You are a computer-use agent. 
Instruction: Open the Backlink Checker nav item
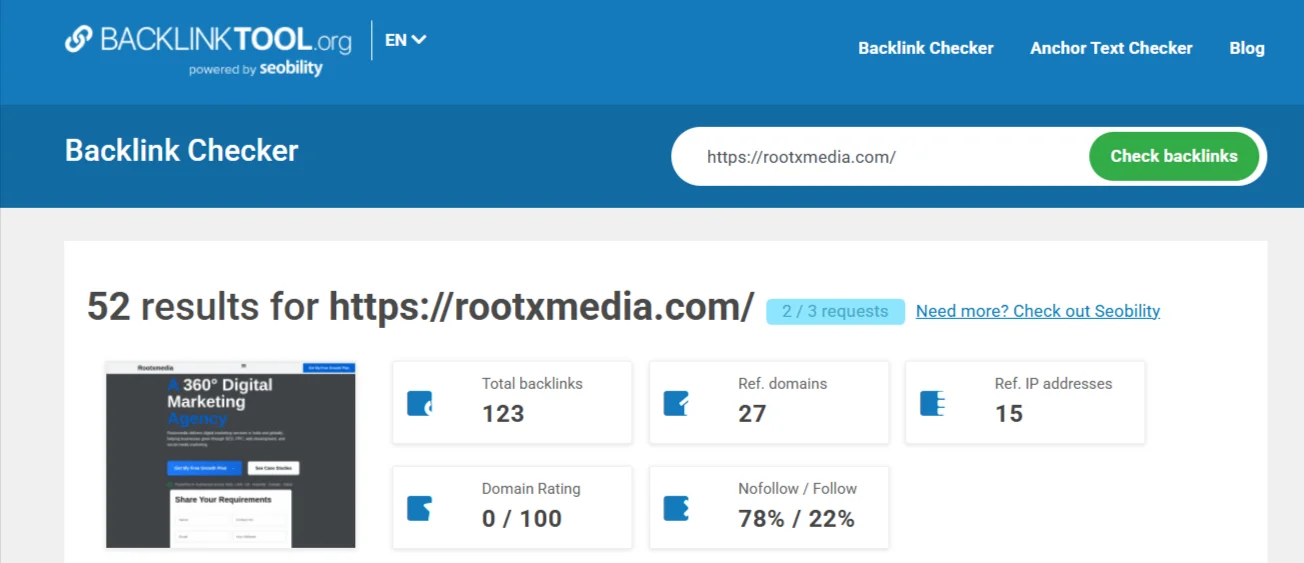click(926, 48)
